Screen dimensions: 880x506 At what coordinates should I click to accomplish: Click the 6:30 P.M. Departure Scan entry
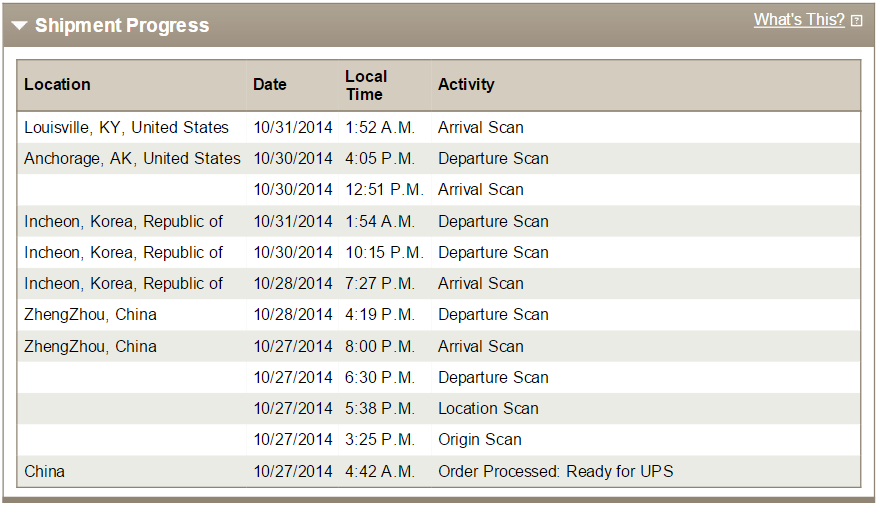pyautogui.click(x=439, y=378)
